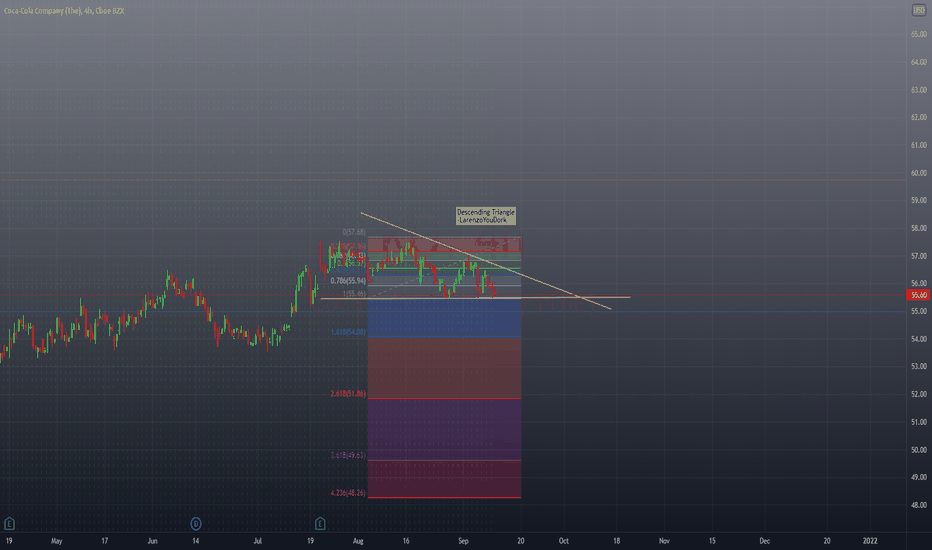This screenshot has height=550, width=932.
Task: Select the 'Dec' date on the time axis
Action: [764, 540]
